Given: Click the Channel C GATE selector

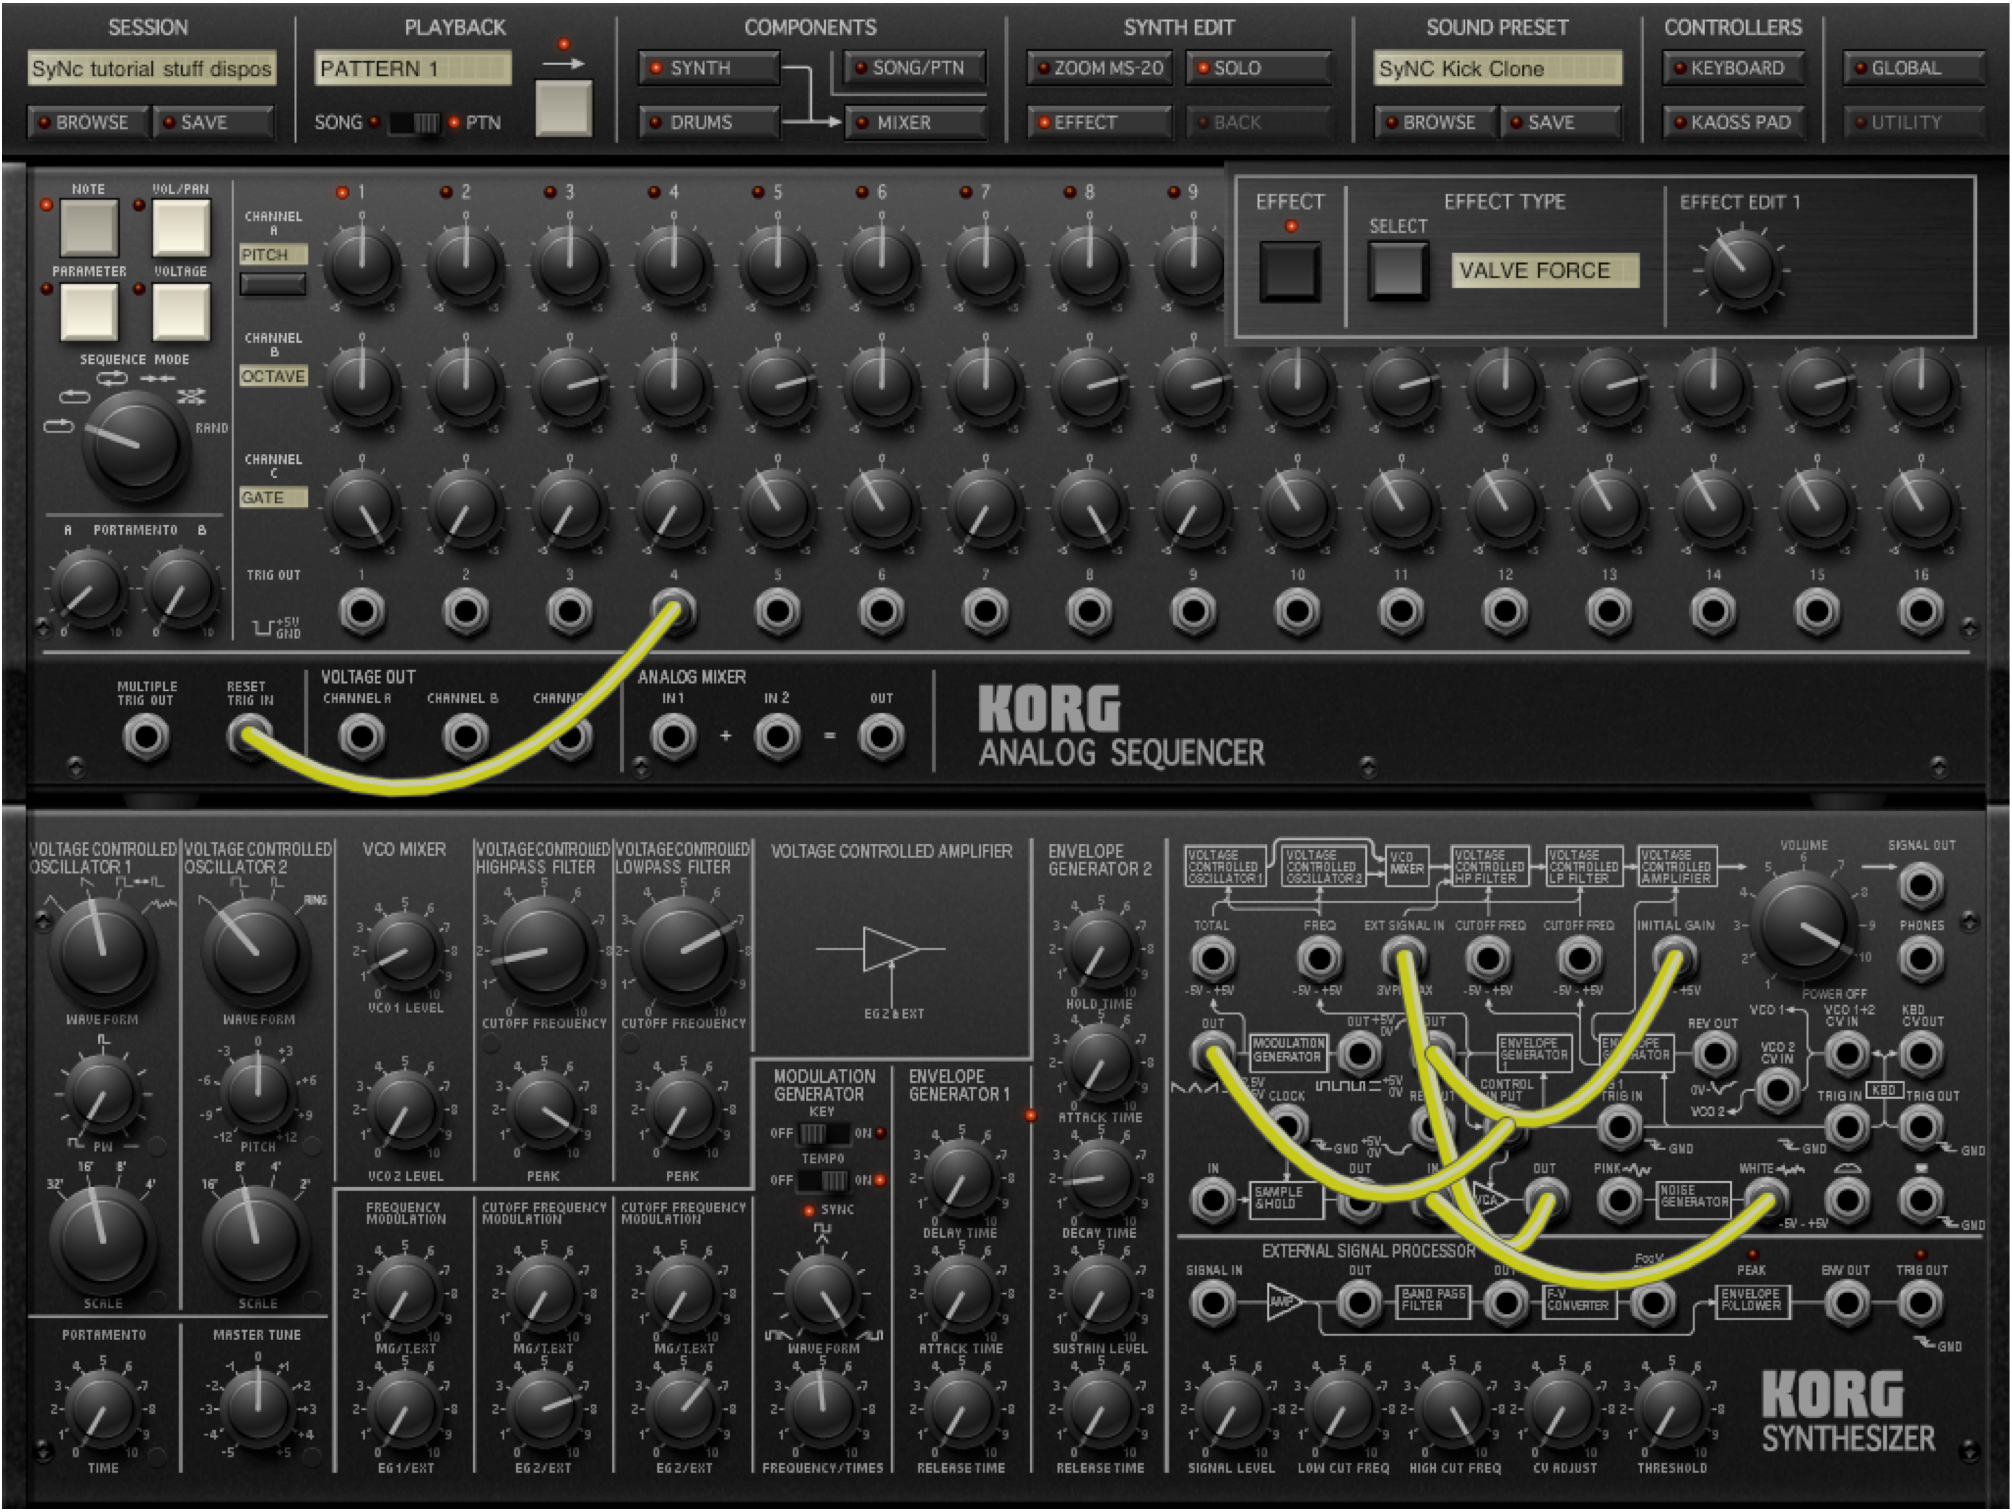Looking at the screenshot, I should (x=273, y=497).
